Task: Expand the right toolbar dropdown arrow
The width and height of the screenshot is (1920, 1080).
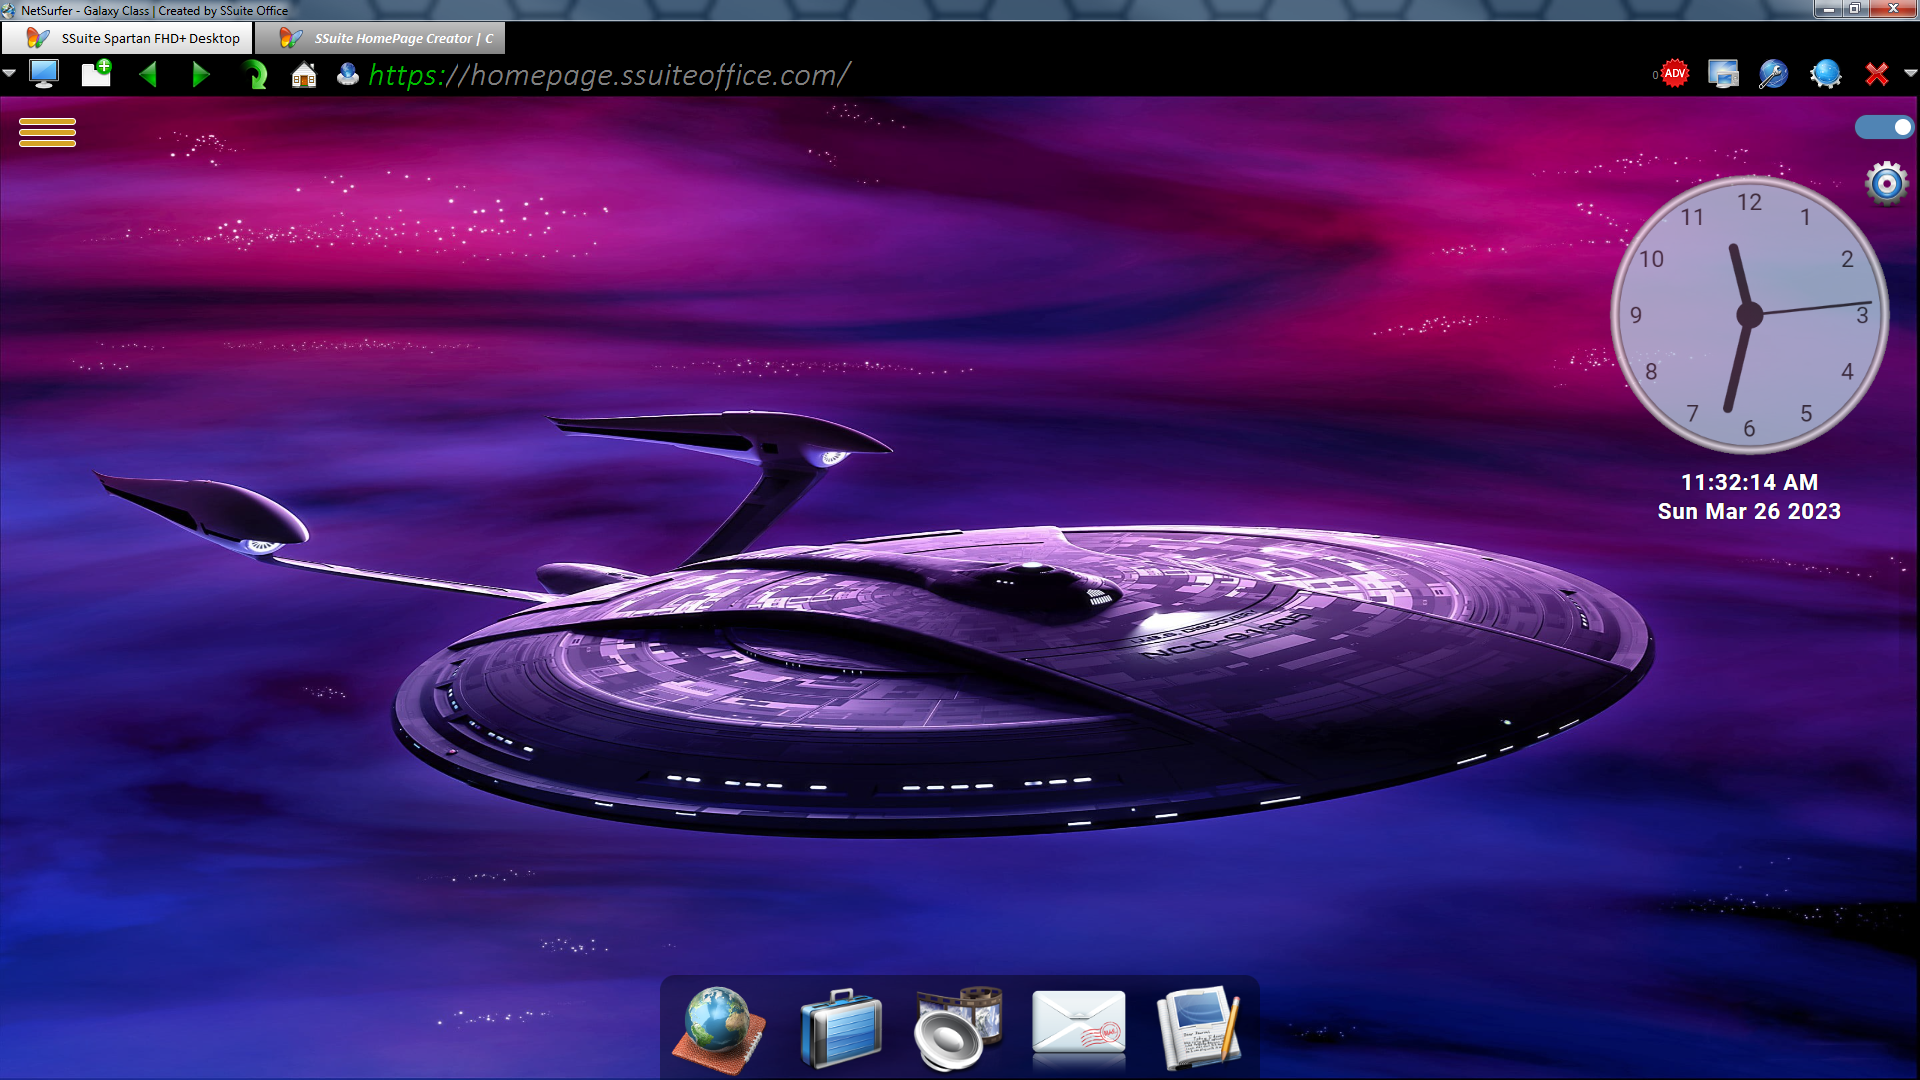Action: click(1910, 73)
